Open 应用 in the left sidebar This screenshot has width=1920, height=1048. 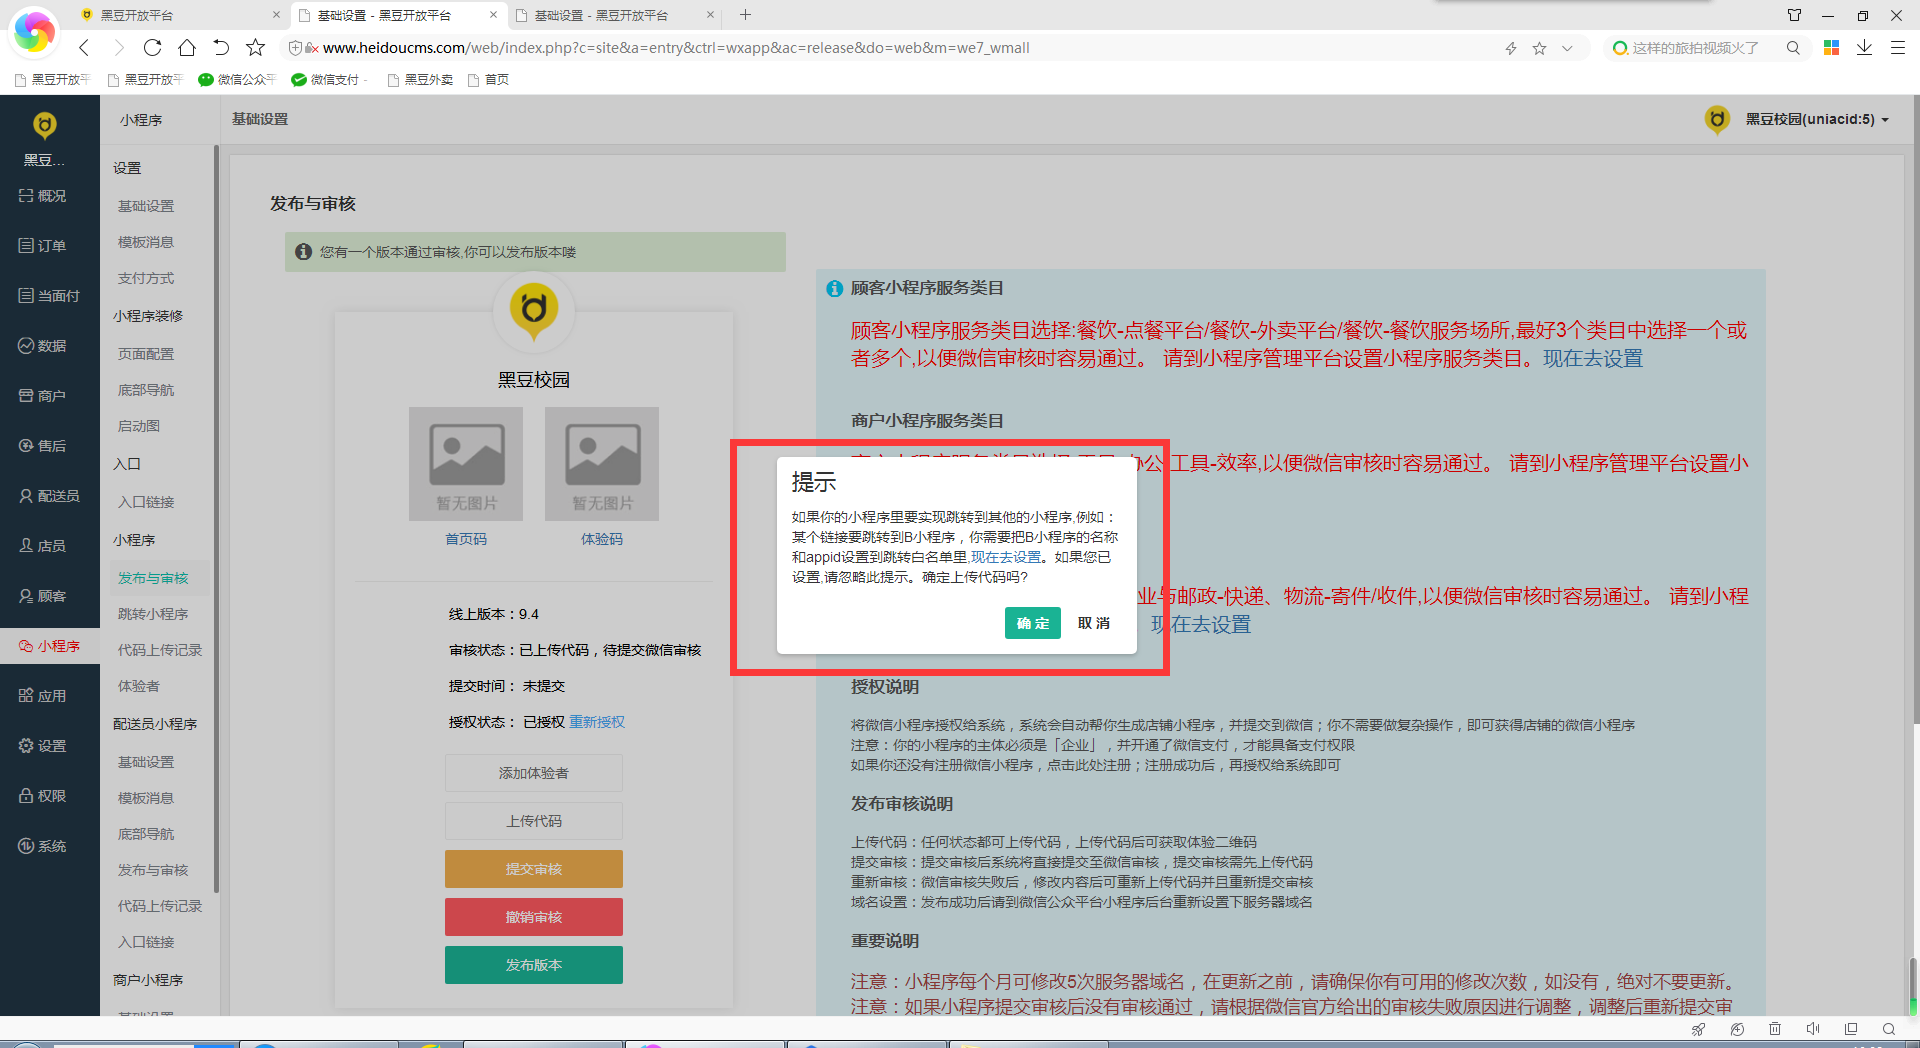(43, 696)
